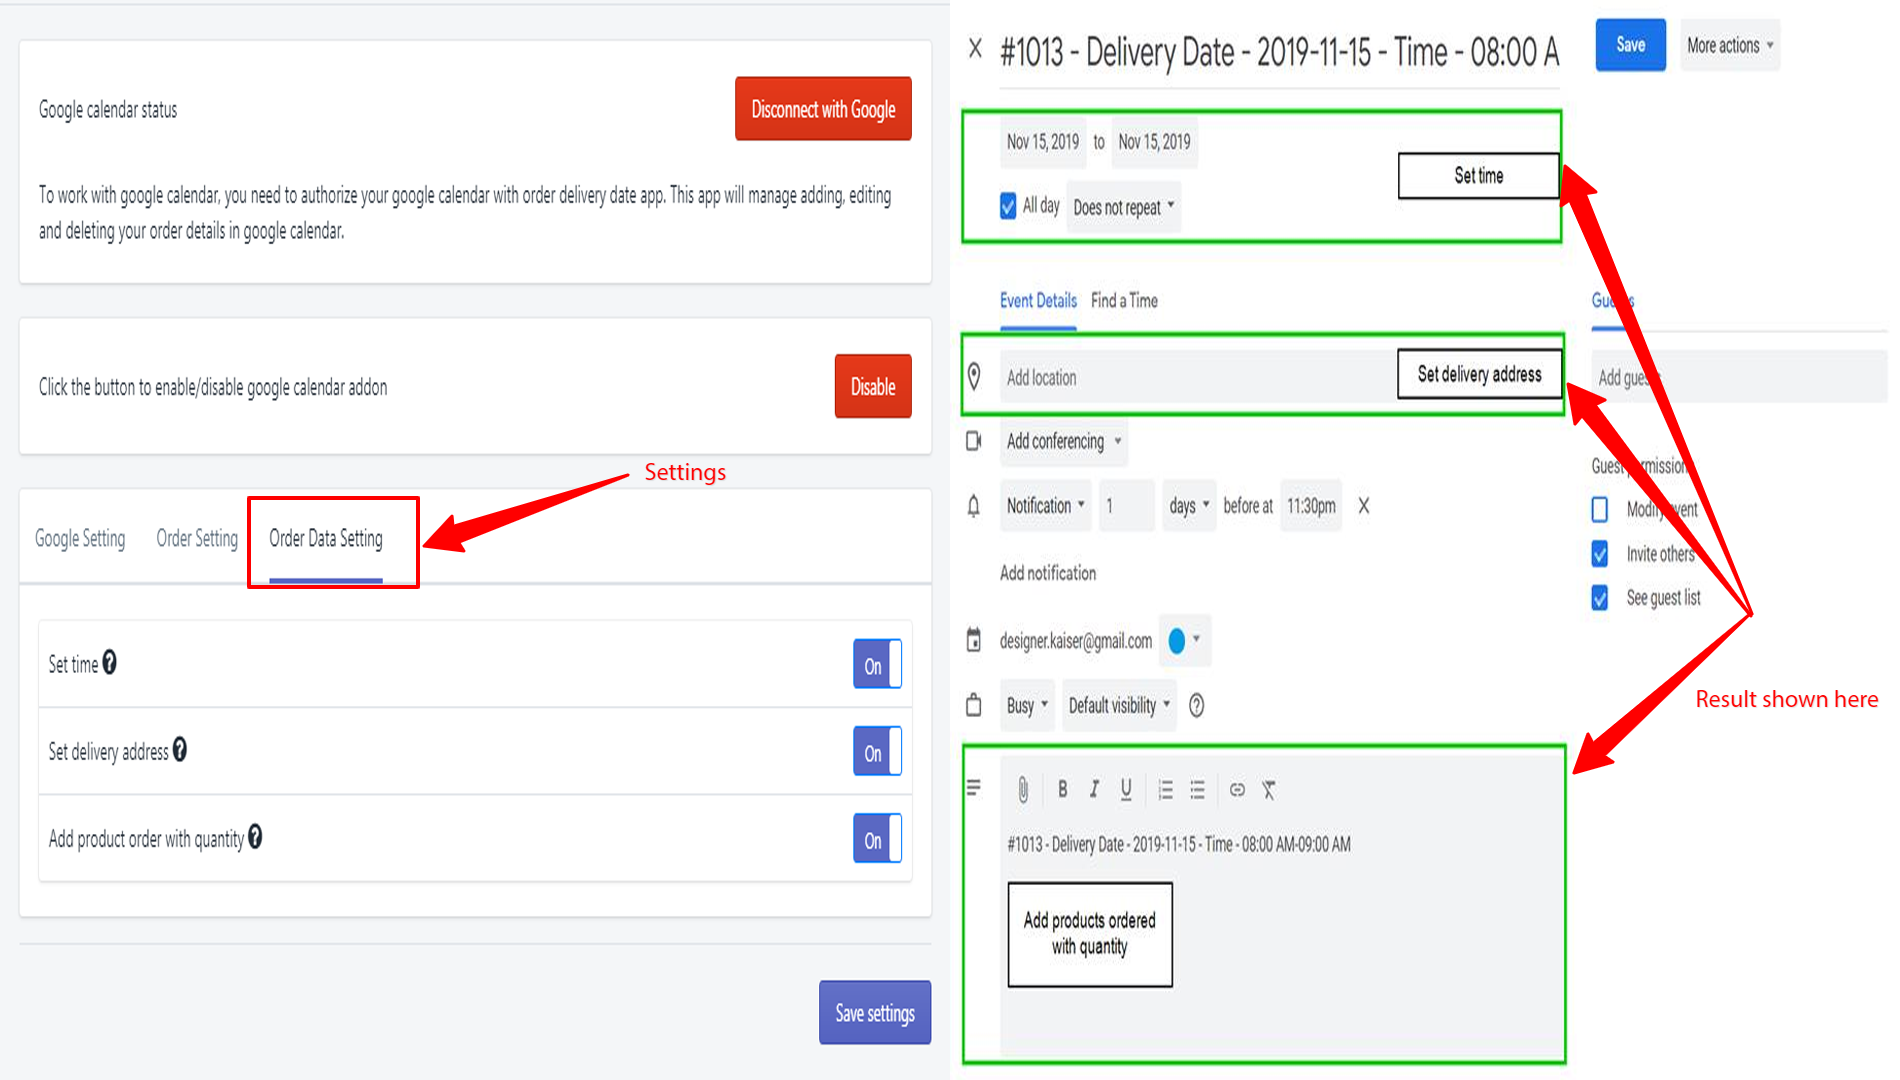Viewport: 1900px width, 1080px height.
Task: Open the Does not repeat dropdown
Action: [1123, 207]
